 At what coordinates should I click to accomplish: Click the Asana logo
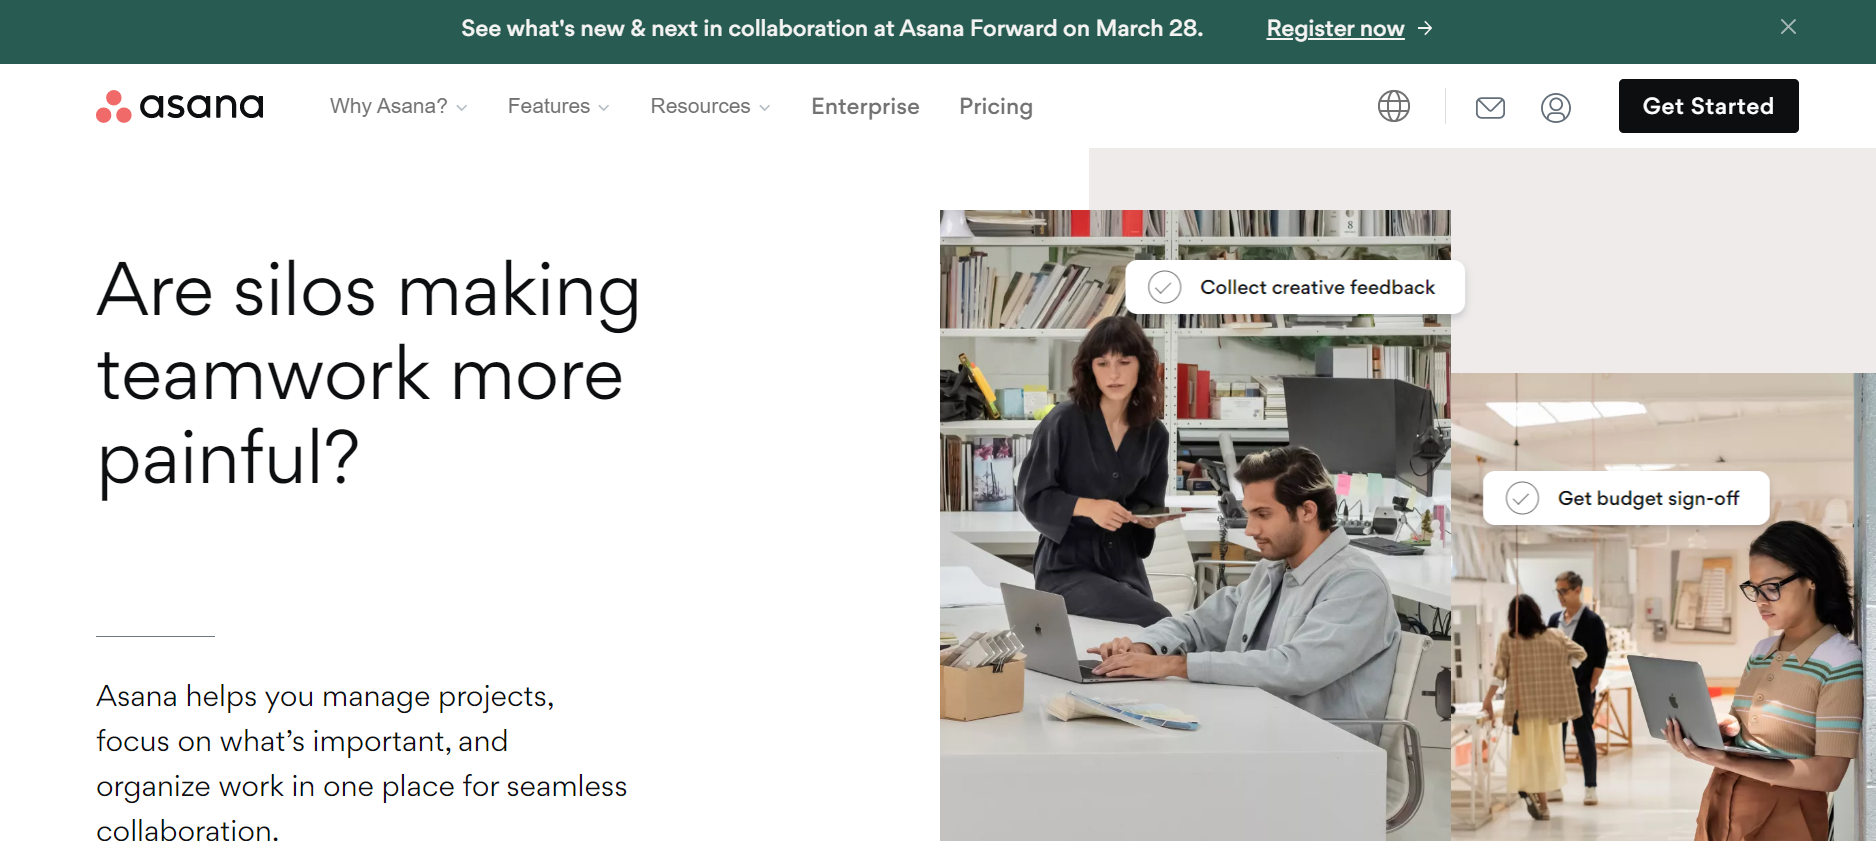180,106
